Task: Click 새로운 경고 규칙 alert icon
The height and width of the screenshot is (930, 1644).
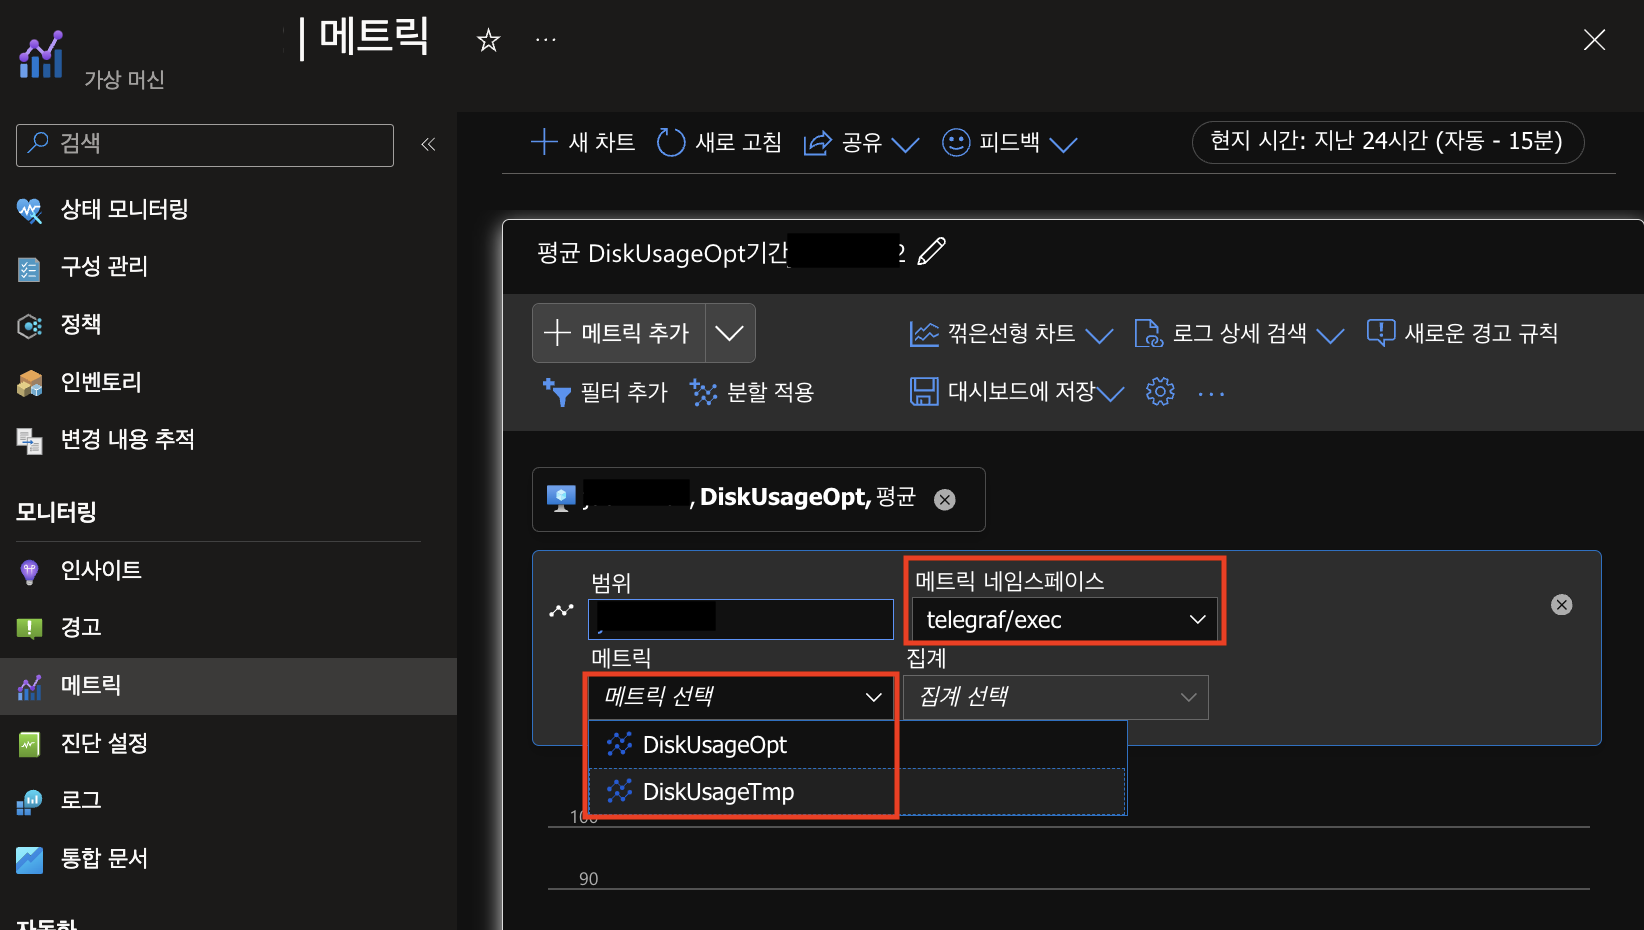Action: [1380, 333]
